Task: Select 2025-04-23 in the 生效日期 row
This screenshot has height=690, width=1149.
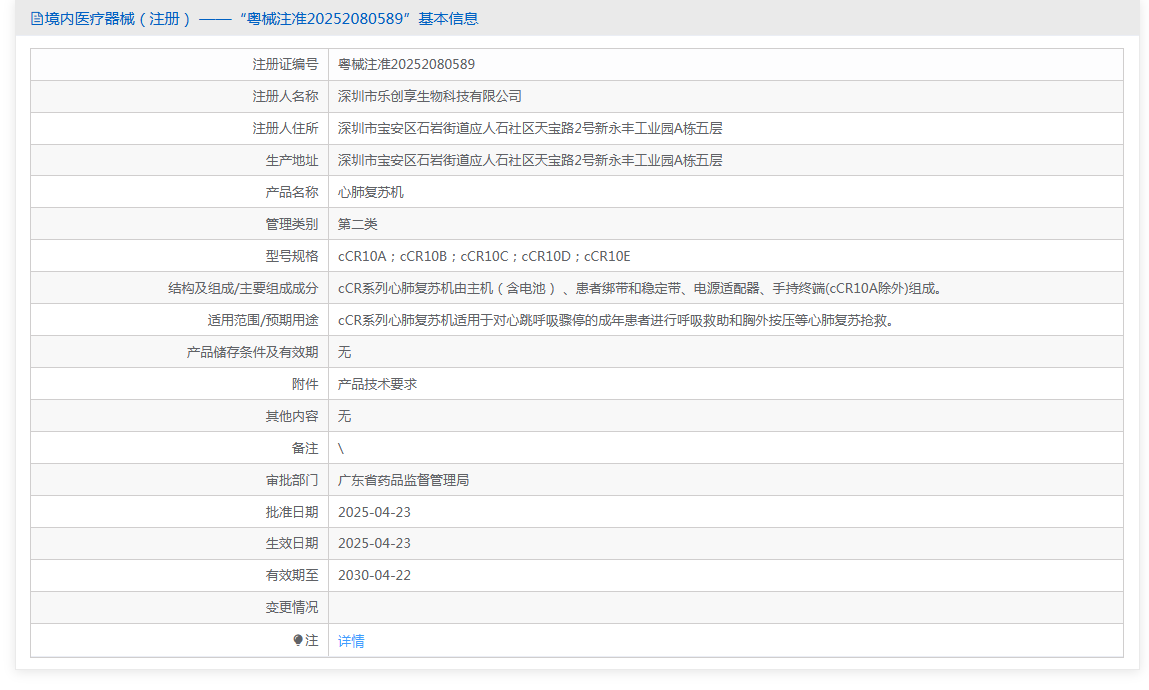Action: click(374, 544)
